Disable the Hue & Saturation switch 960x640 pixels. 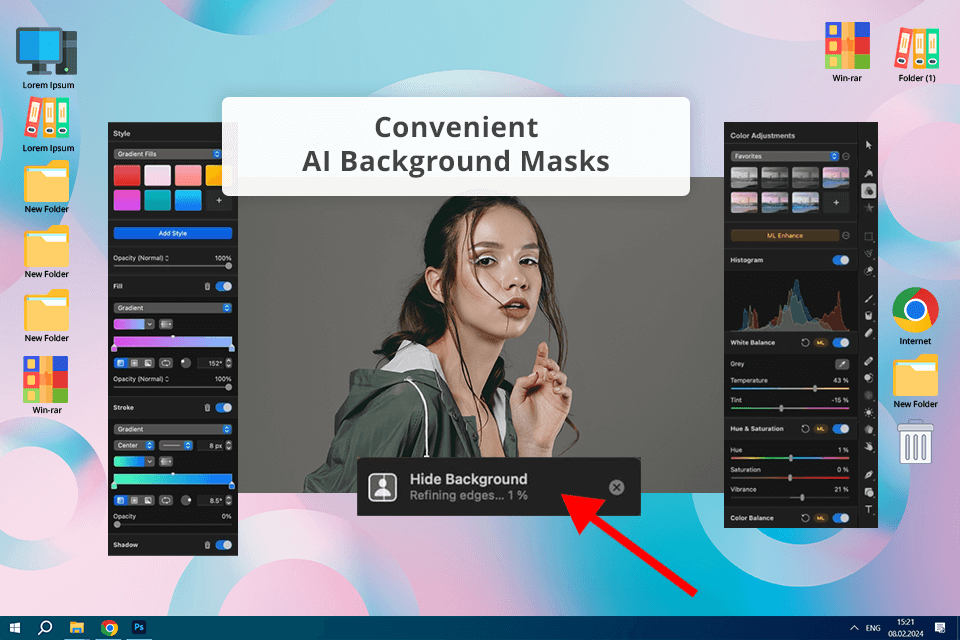tap(841, 429)
